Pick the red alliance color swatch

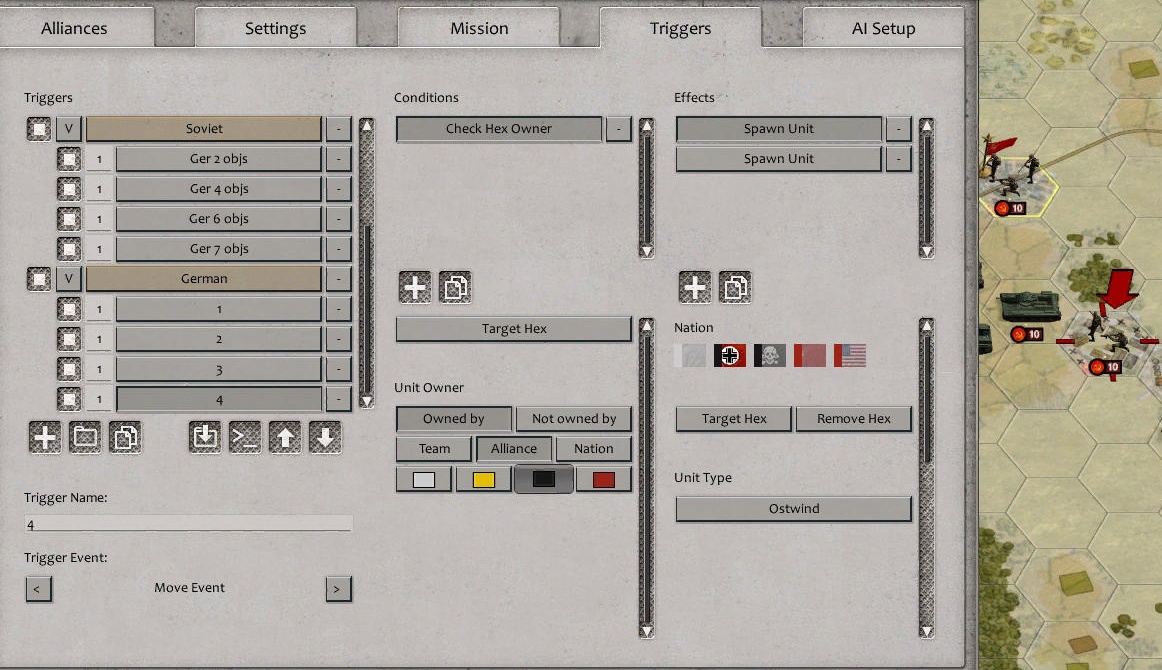tap(604, 480)
